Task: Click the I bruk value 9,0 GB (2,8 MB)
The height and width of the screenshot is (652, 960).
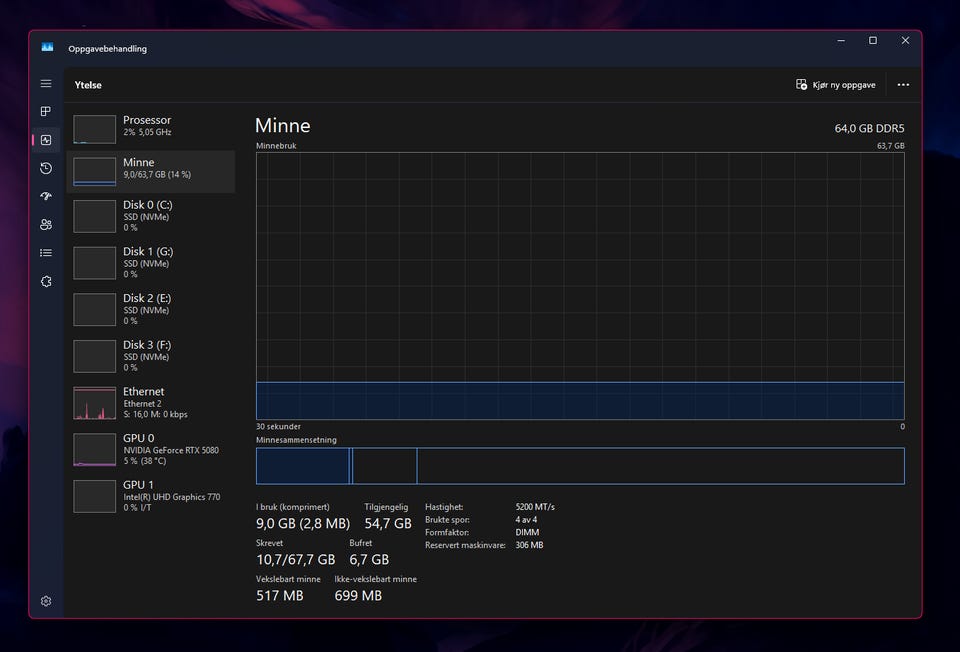Action: click(303, 523)
